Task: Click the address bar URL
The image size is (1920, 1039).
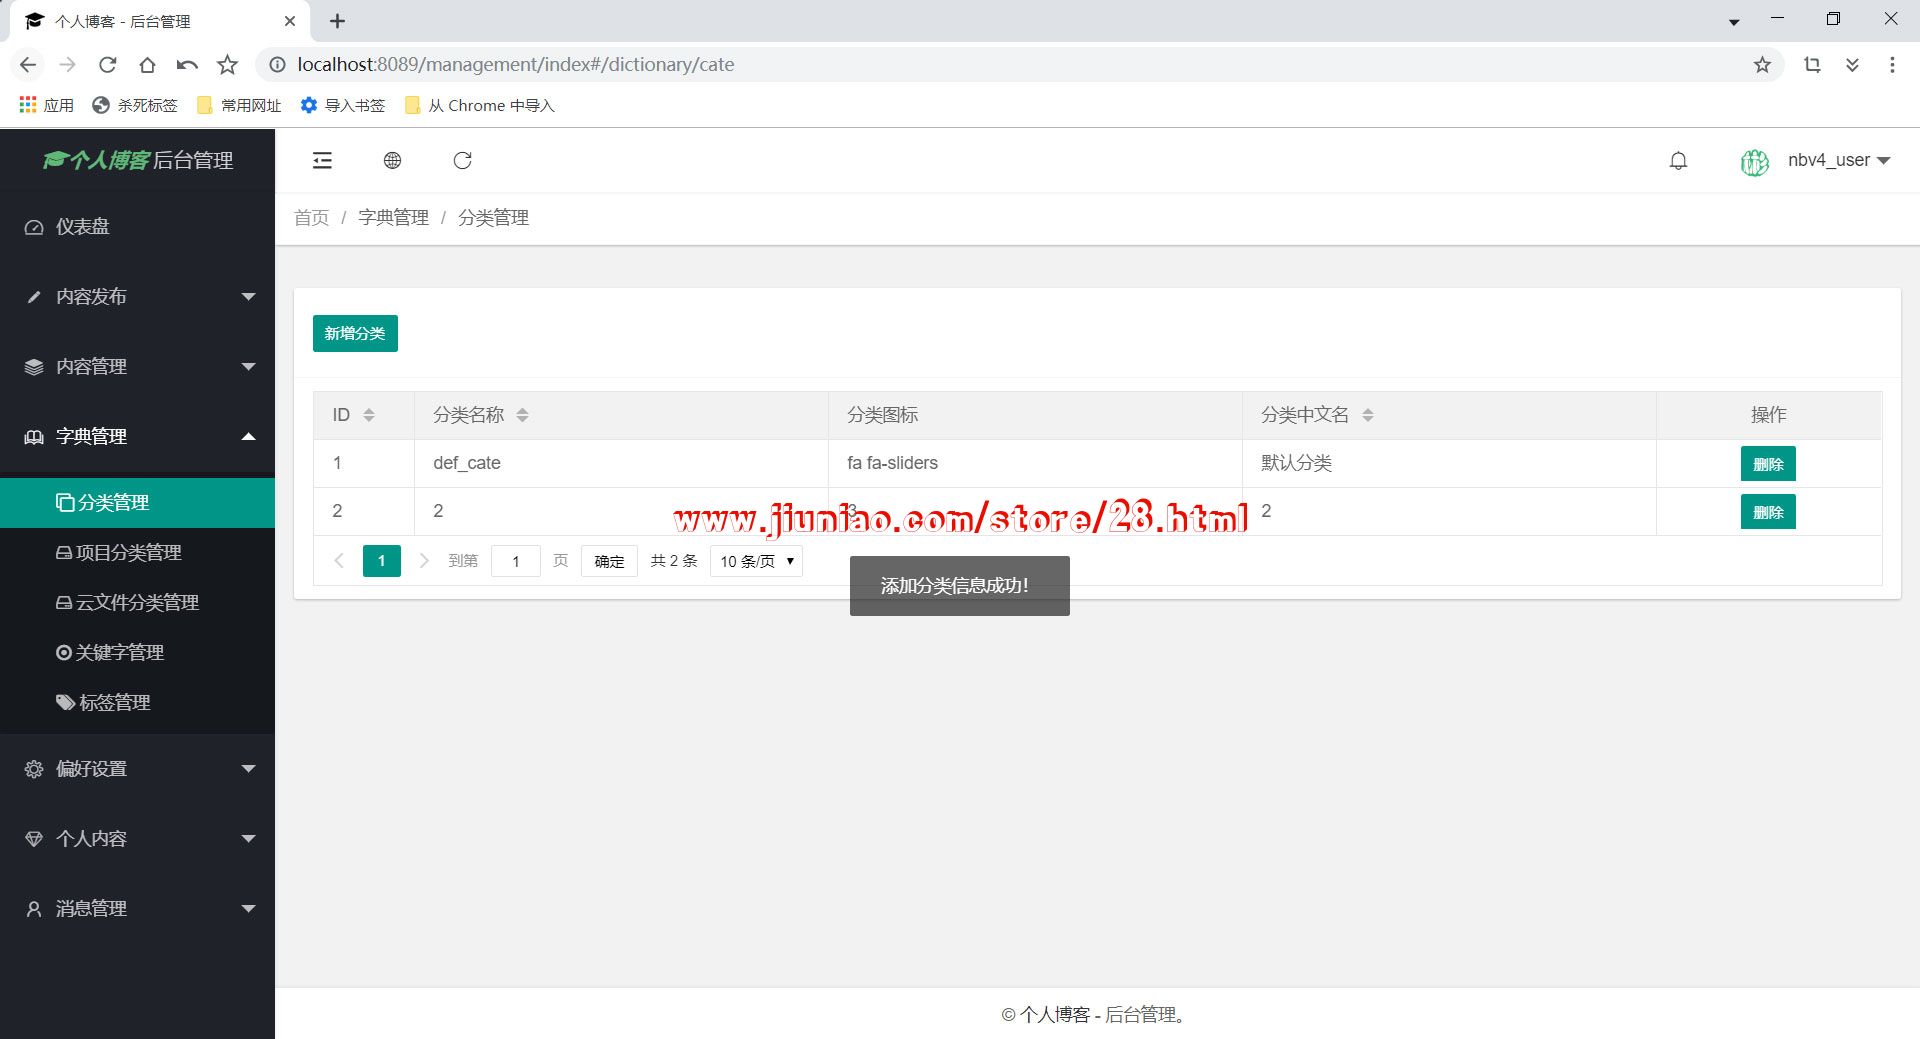Action: 516,65
